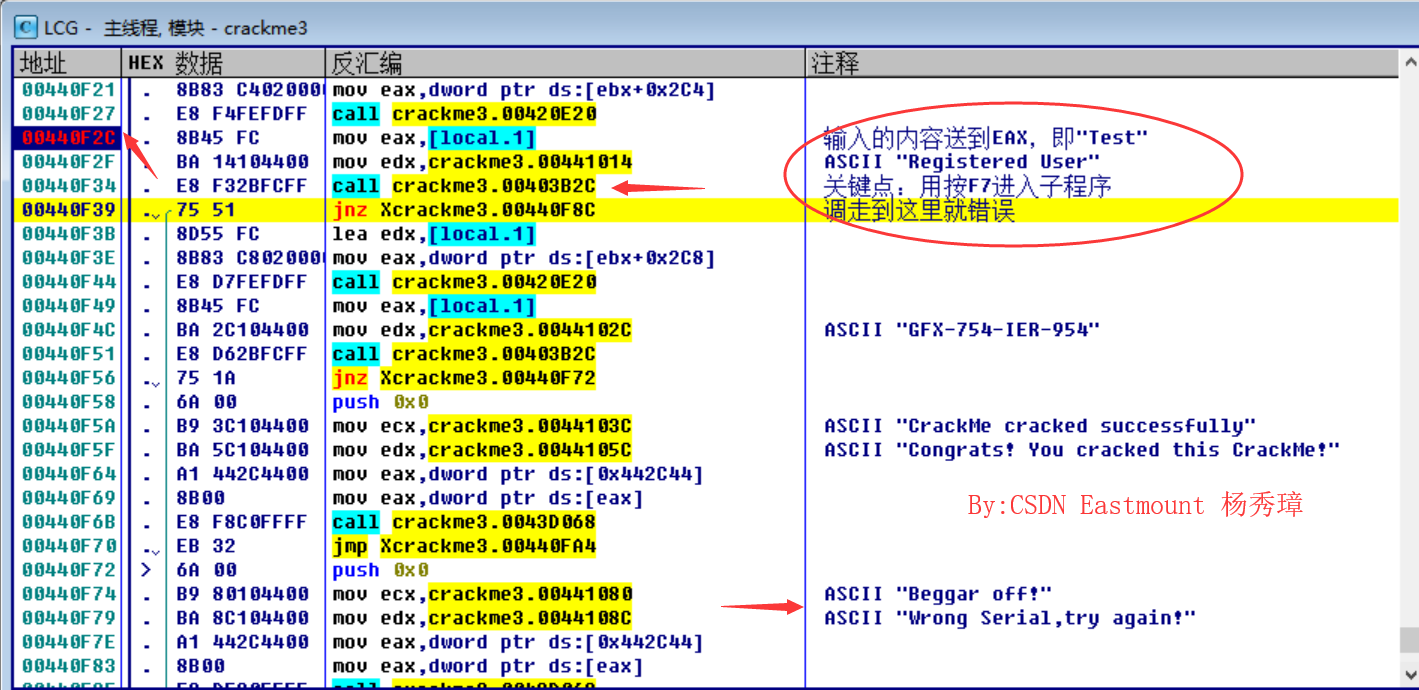Click the scrollbar up arrow in the disassembly pane
1419x690 pixels.
1408,64
